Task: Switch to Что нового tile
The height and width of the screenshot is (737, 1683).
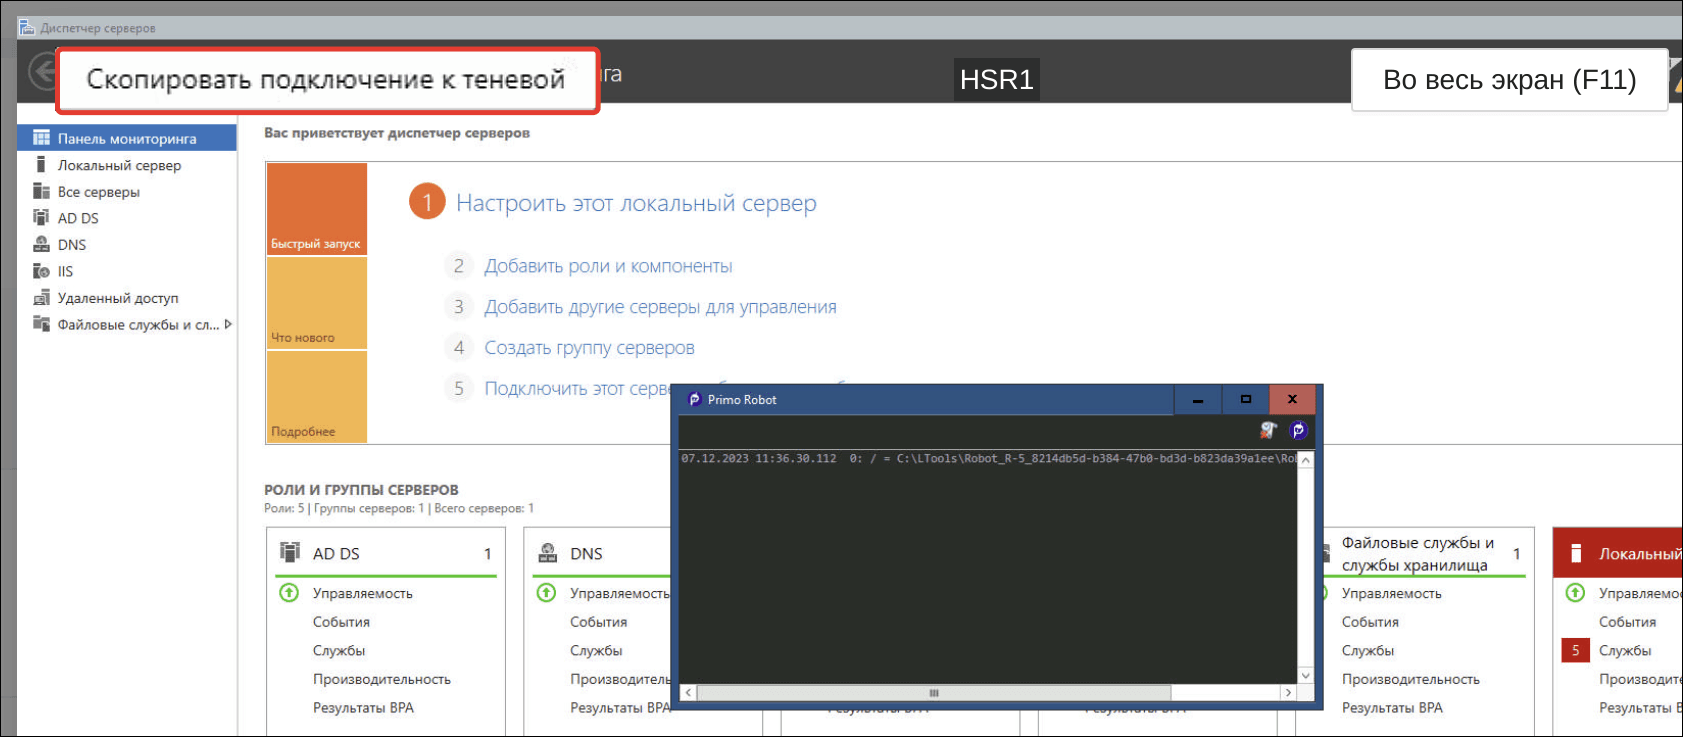Action: point(316,303)
